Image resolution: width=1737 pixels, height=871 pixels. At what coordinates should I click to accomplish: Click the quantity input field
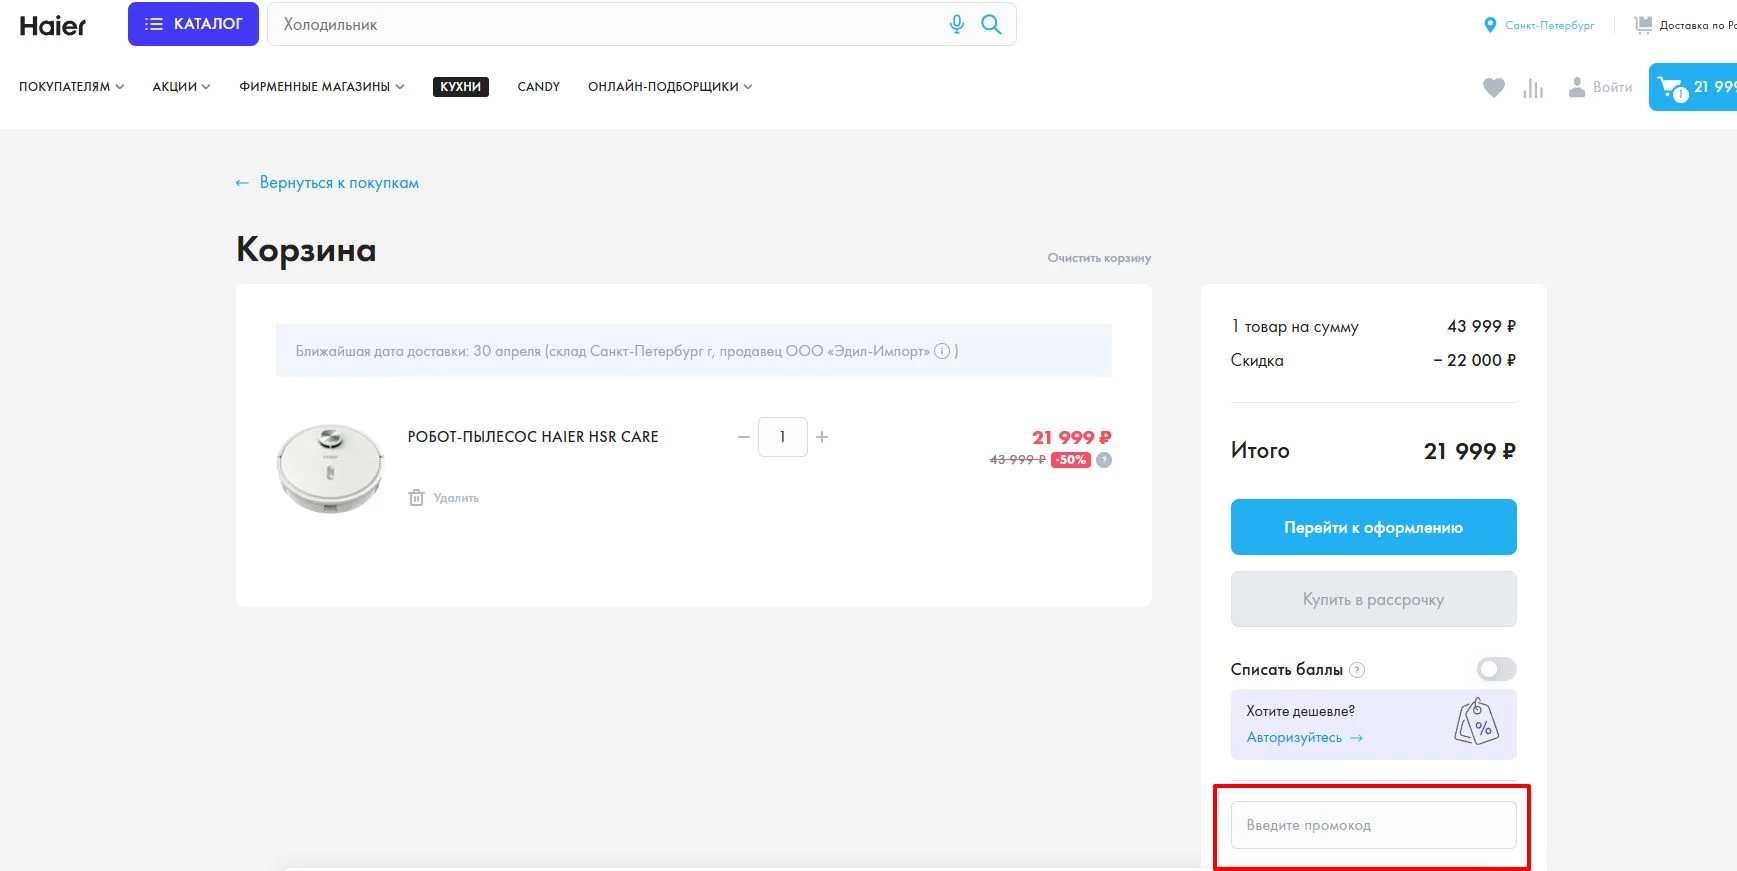tap(783, 437)
